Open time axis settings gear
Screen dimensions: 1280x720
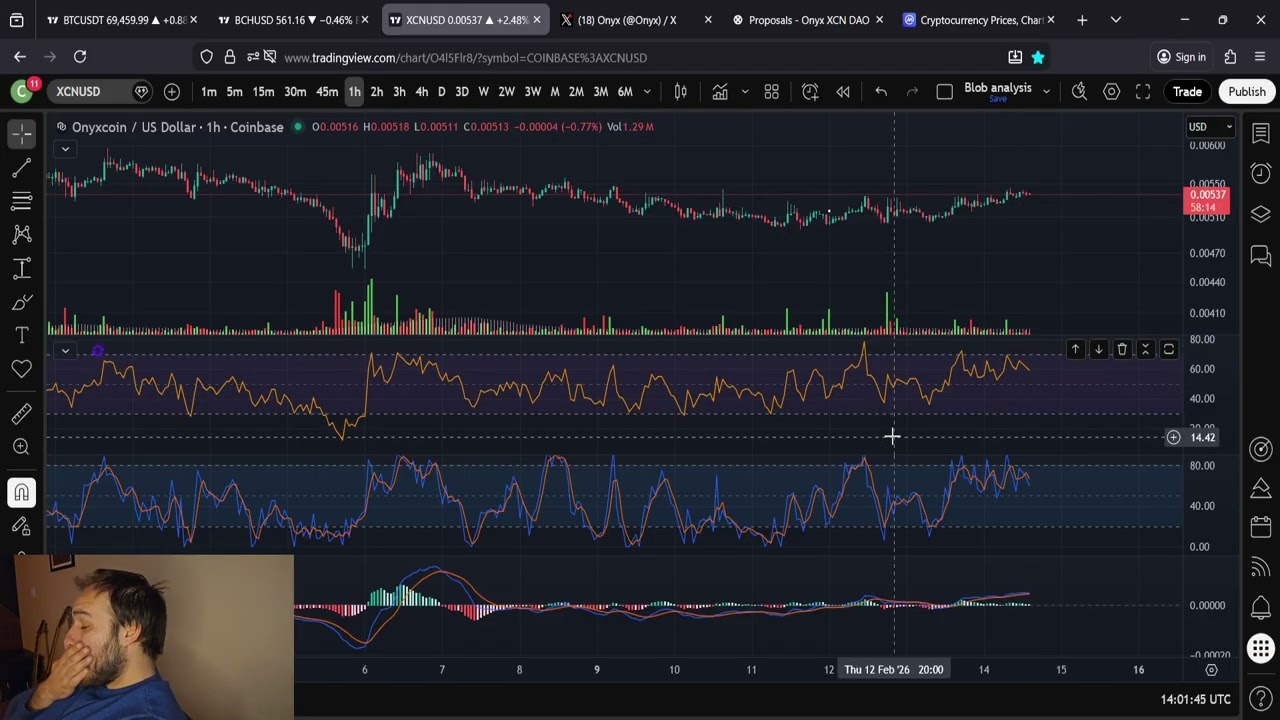point(1211,669)
